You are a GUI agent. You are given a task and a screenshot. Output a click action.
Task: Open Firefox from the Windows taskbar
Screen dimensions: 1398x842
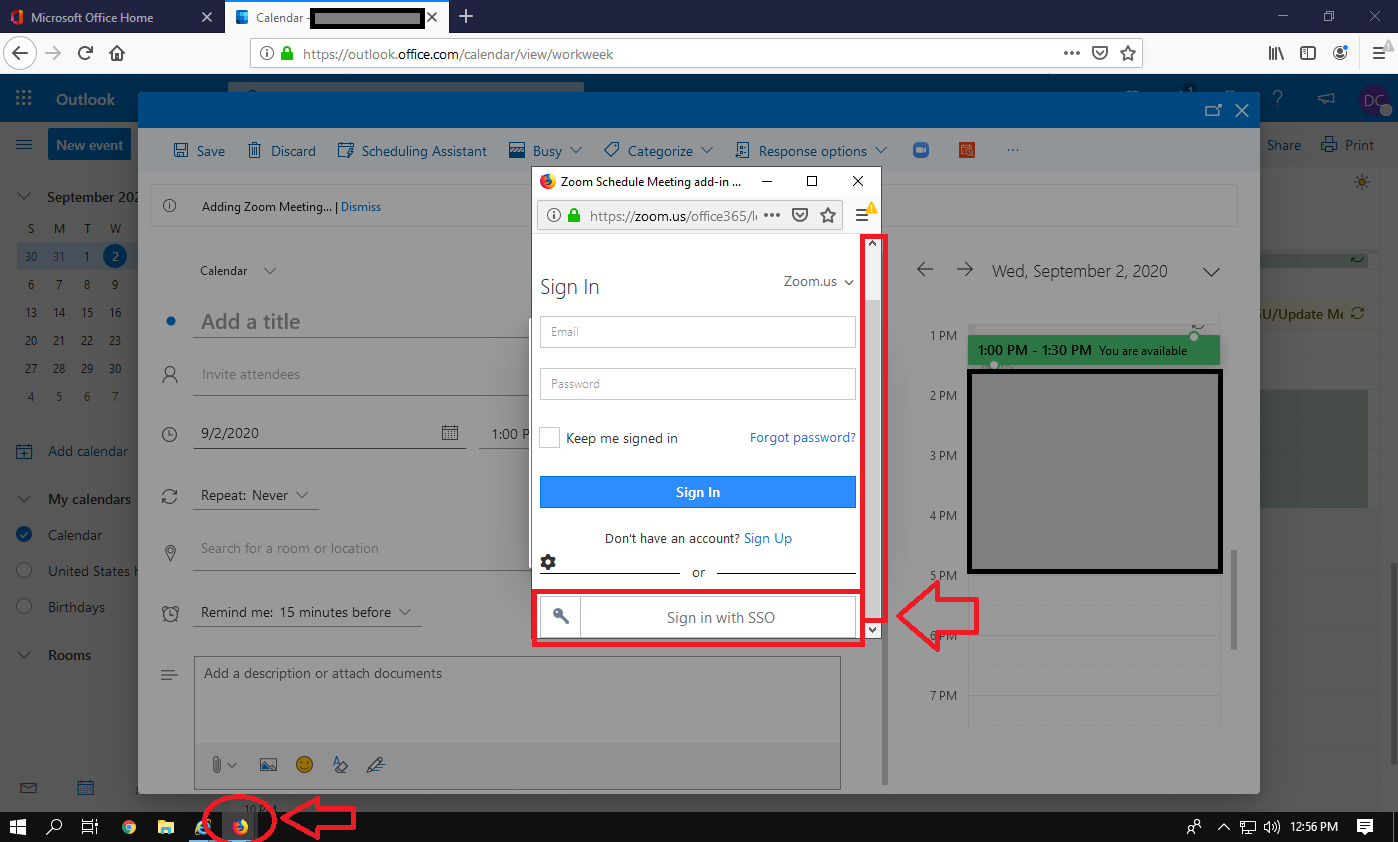(x=240, y=827)
